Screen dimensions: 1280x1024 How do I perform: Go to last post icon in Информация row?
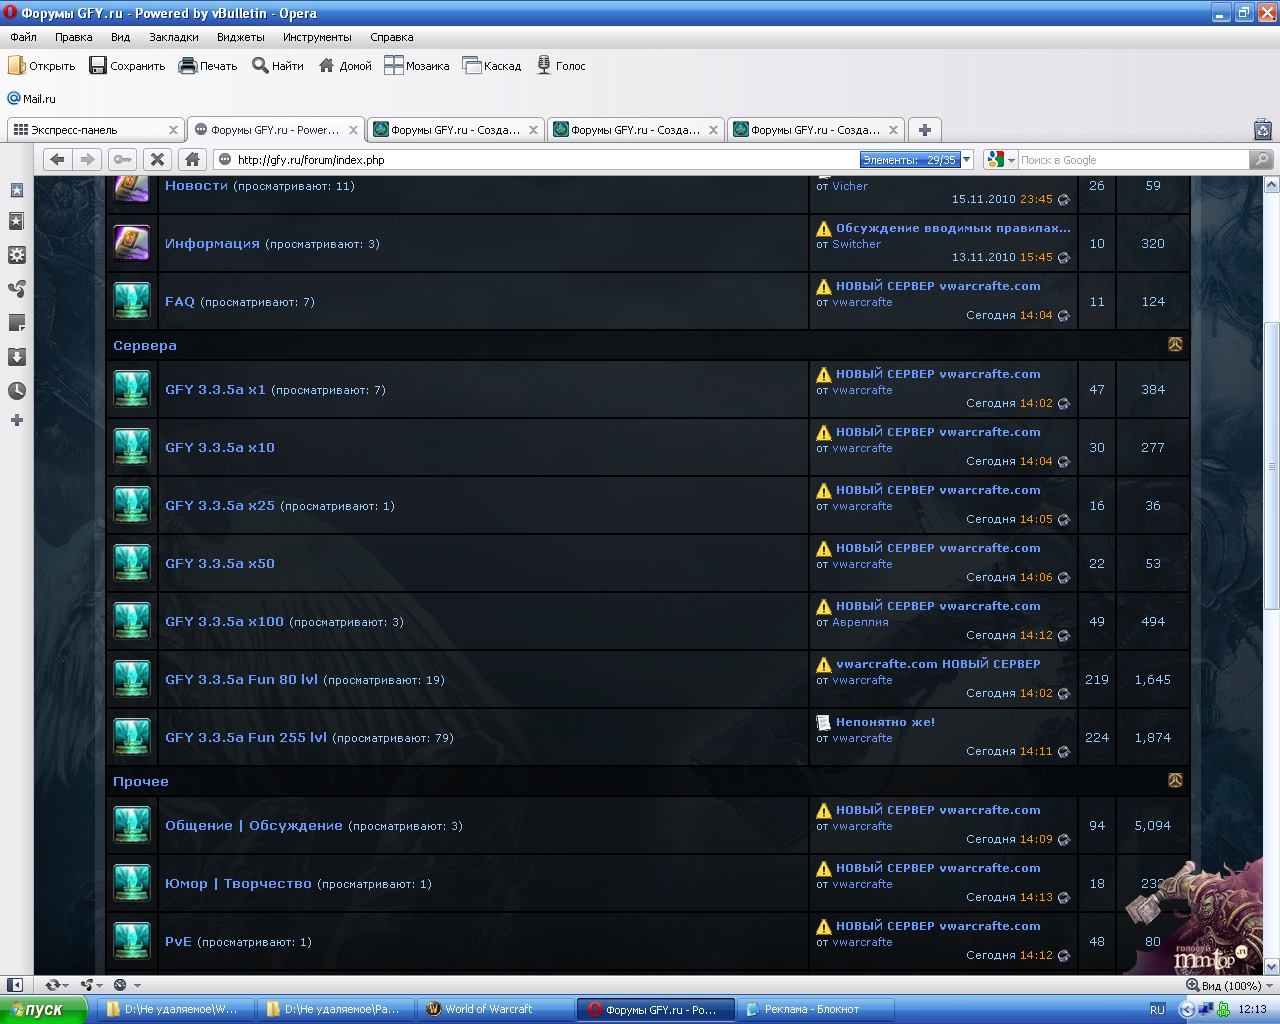[1063, 258]
